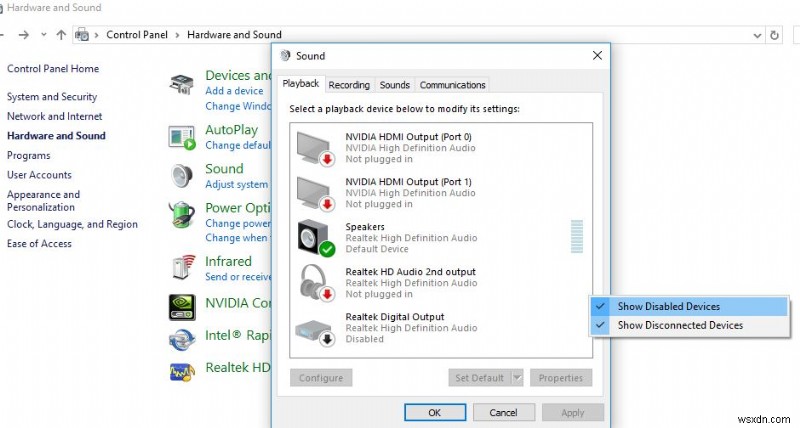Screen dimensions: 800x428
Task: Open the device Properties button
Action: click(561, 378)
